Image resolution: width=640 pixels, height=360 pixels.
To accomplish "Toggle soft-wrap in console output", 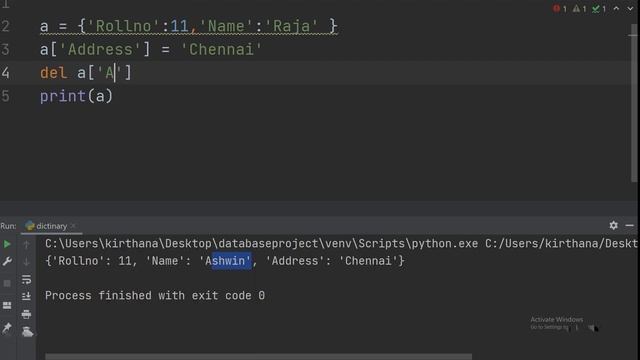I will [27, 279].
